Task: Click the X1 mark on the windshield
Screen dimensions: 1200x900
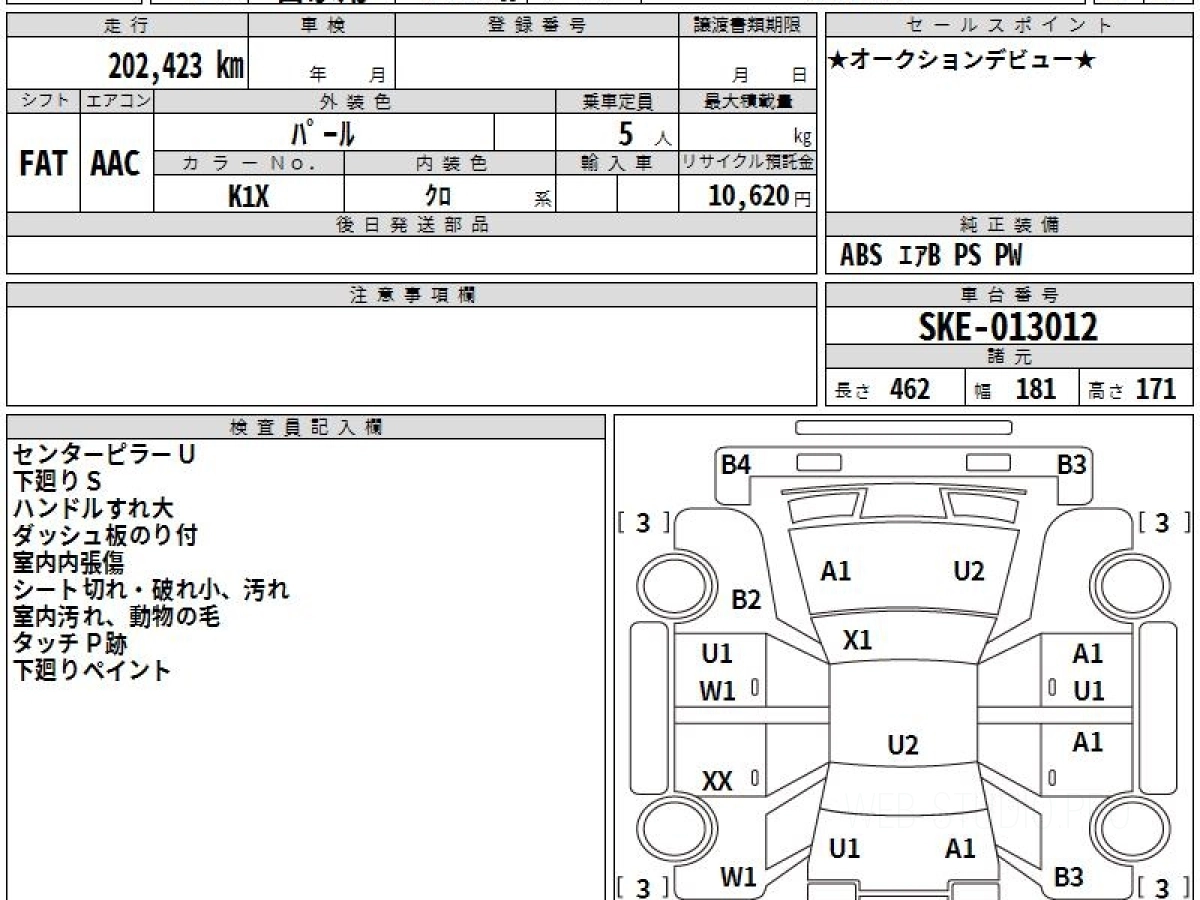Action: tap(857, 640)
